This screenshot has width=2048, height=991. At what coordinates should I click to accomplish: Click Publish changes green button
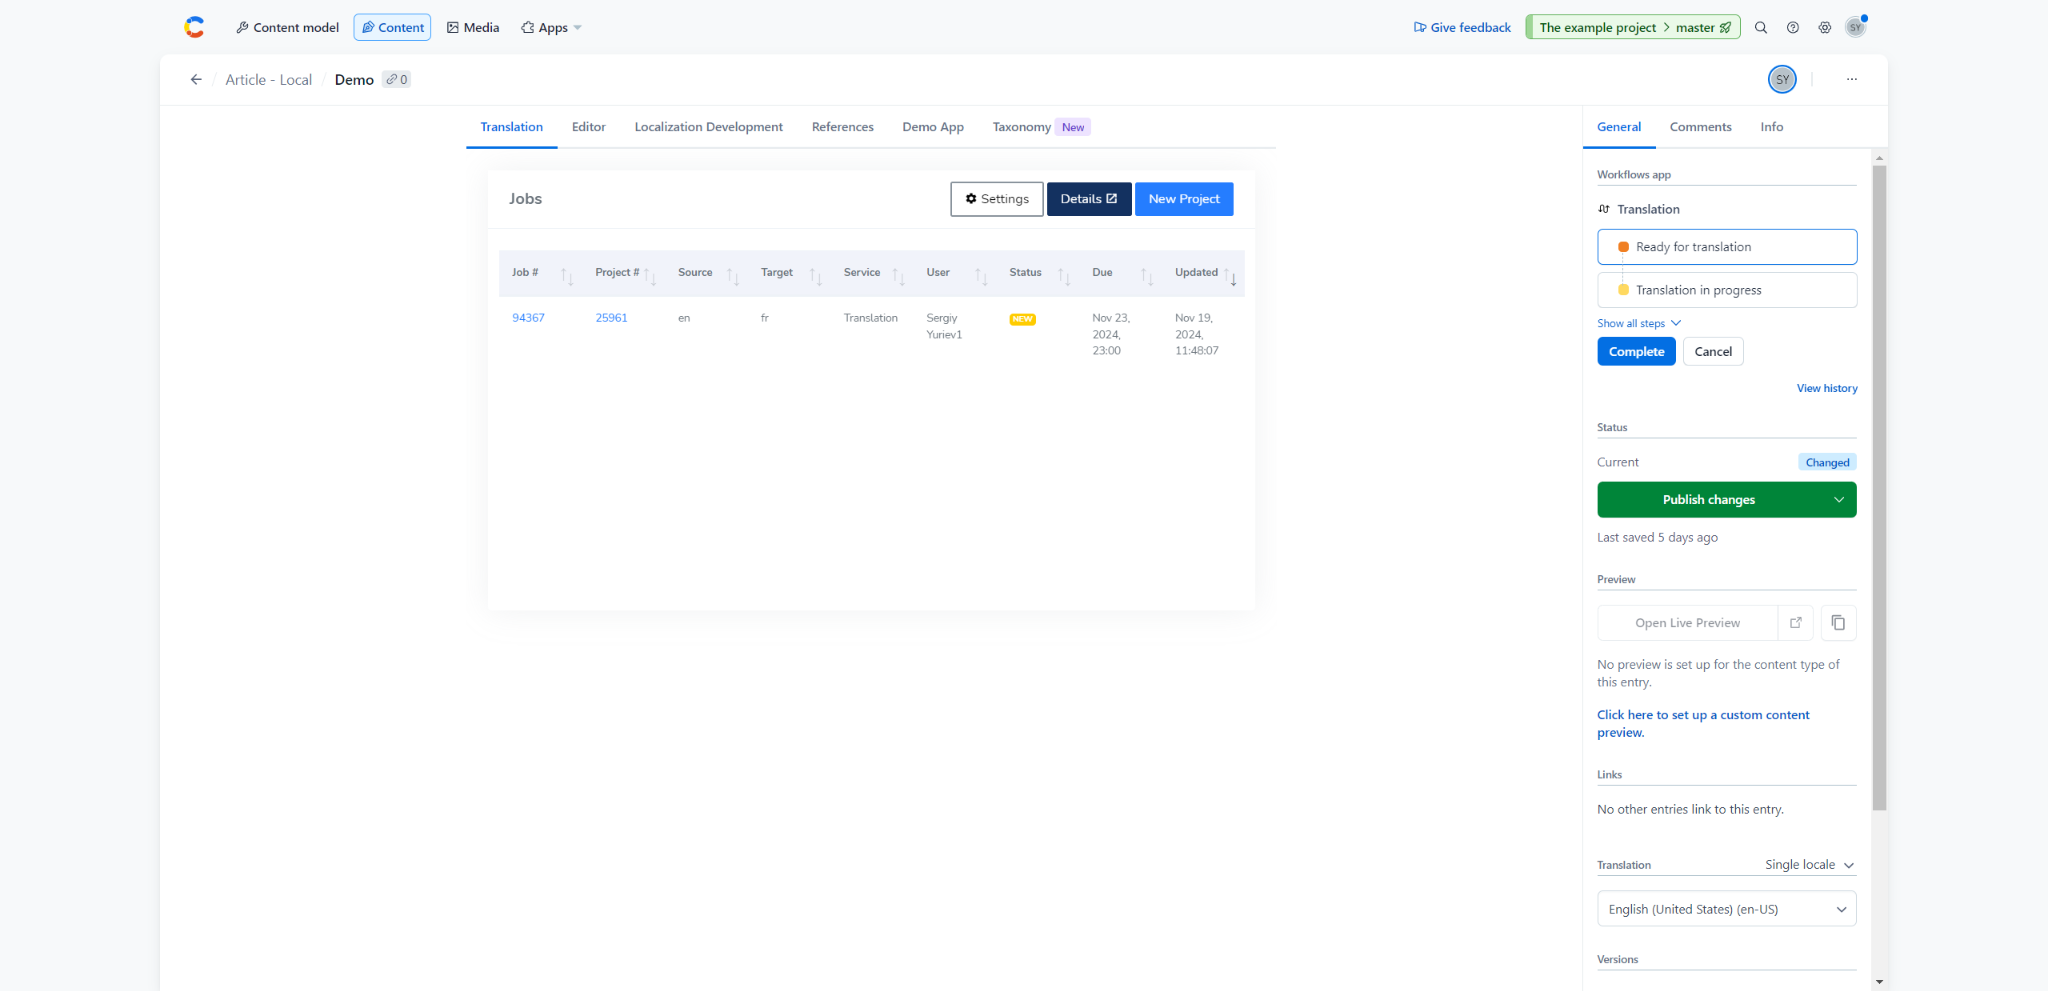(x=1709, y=500)
